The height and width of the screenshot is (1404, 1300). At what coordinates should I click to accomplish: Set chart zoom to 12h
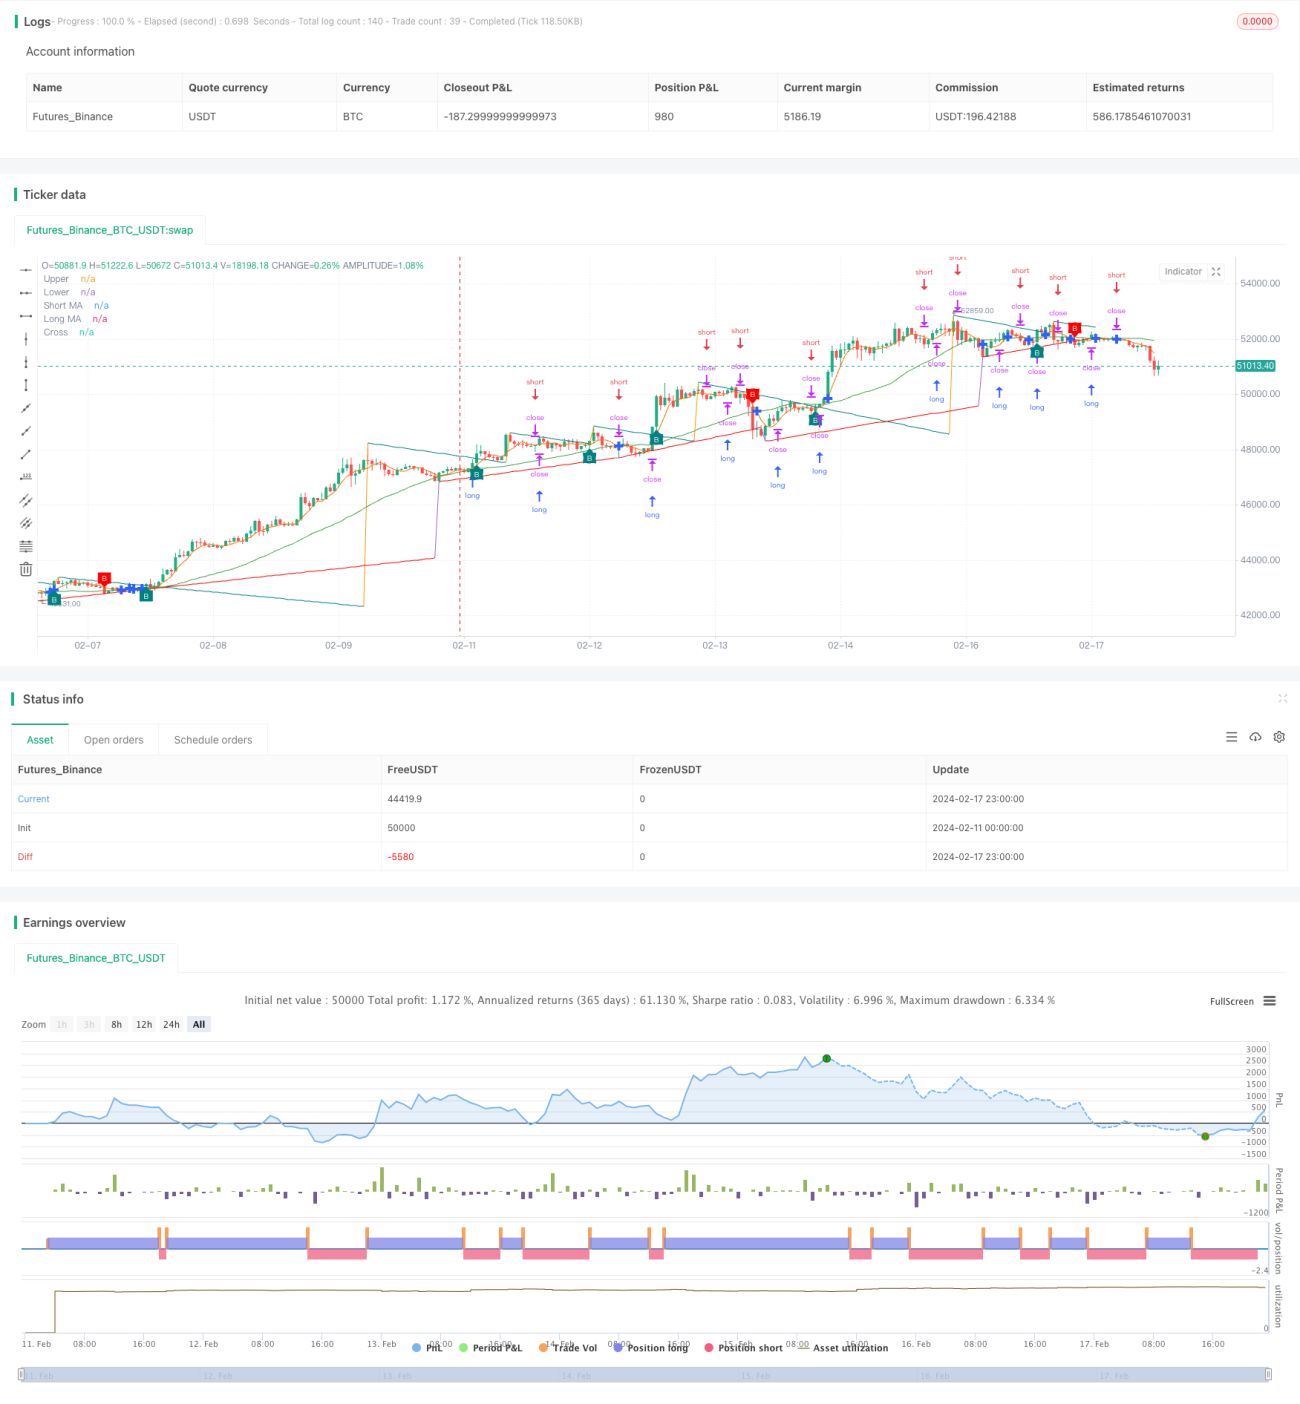tap(144, 1025)
